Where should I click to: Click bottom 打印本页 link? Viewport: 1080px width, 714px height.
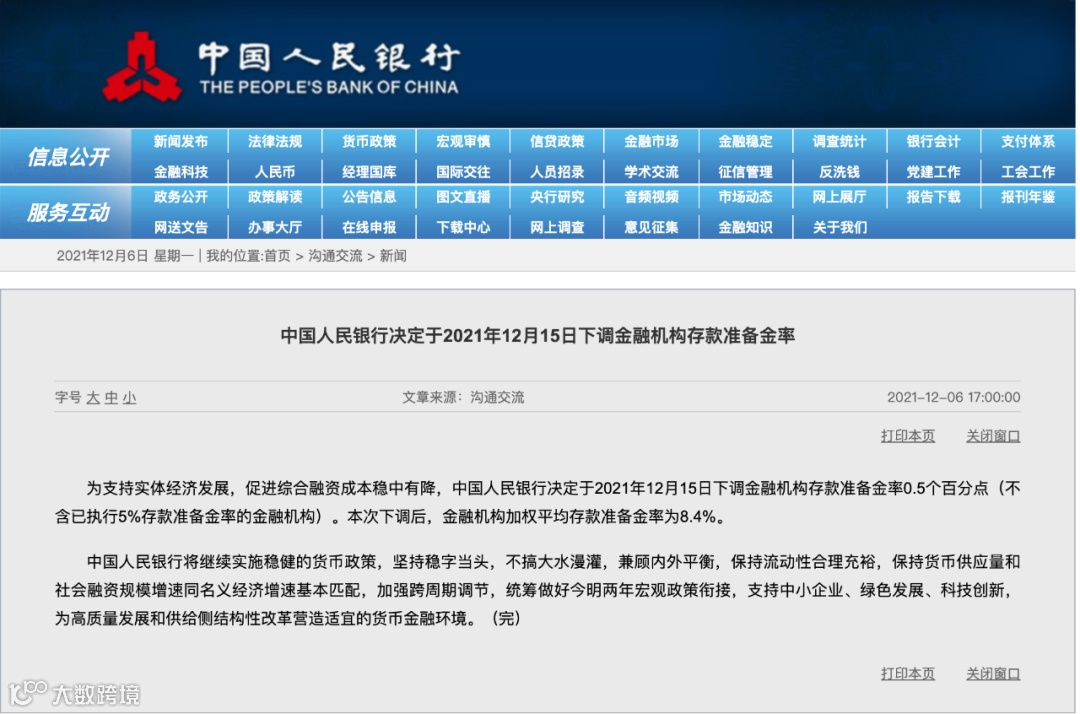908,673
